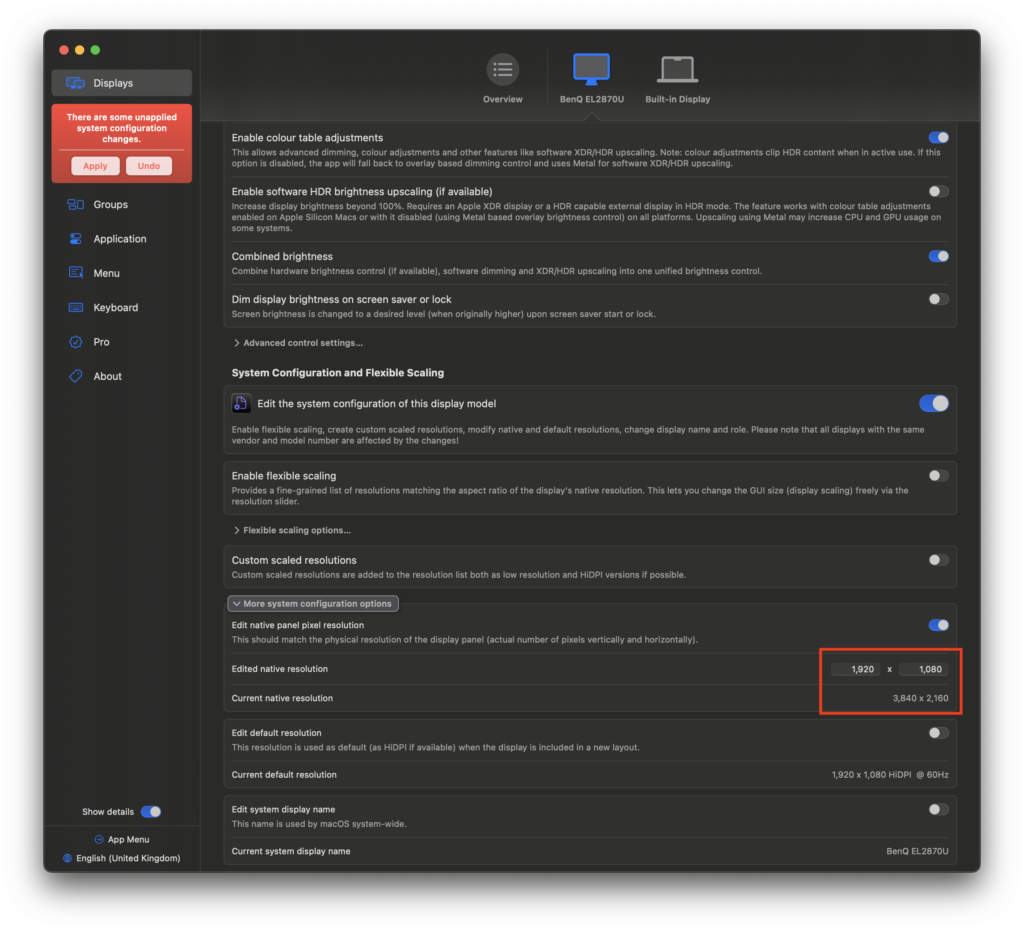1024x930 pixels.
Task: Expand Advanced control settings
Action: tap(298, 343)
